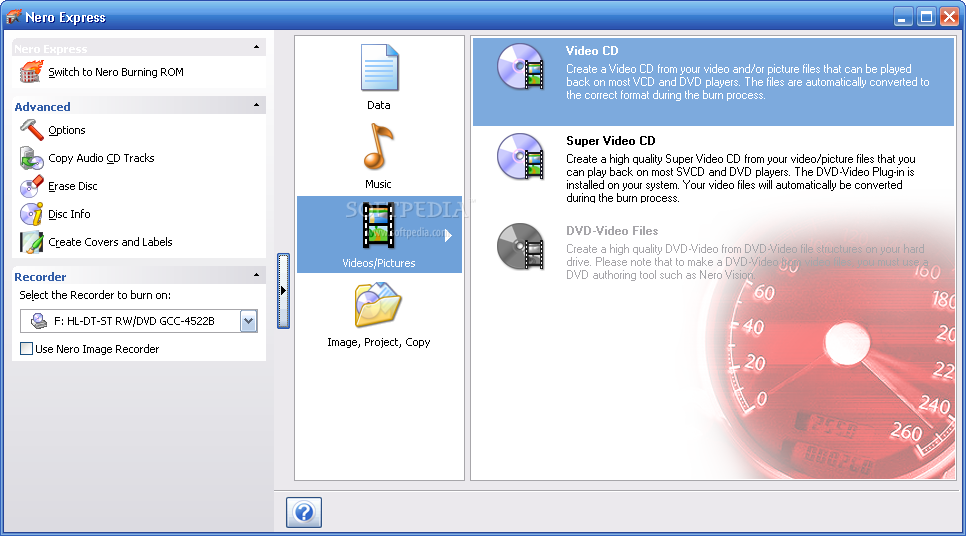Click the Super Video CD description paragraph
This screenshot has width=966, height=536.
[741, 179]
